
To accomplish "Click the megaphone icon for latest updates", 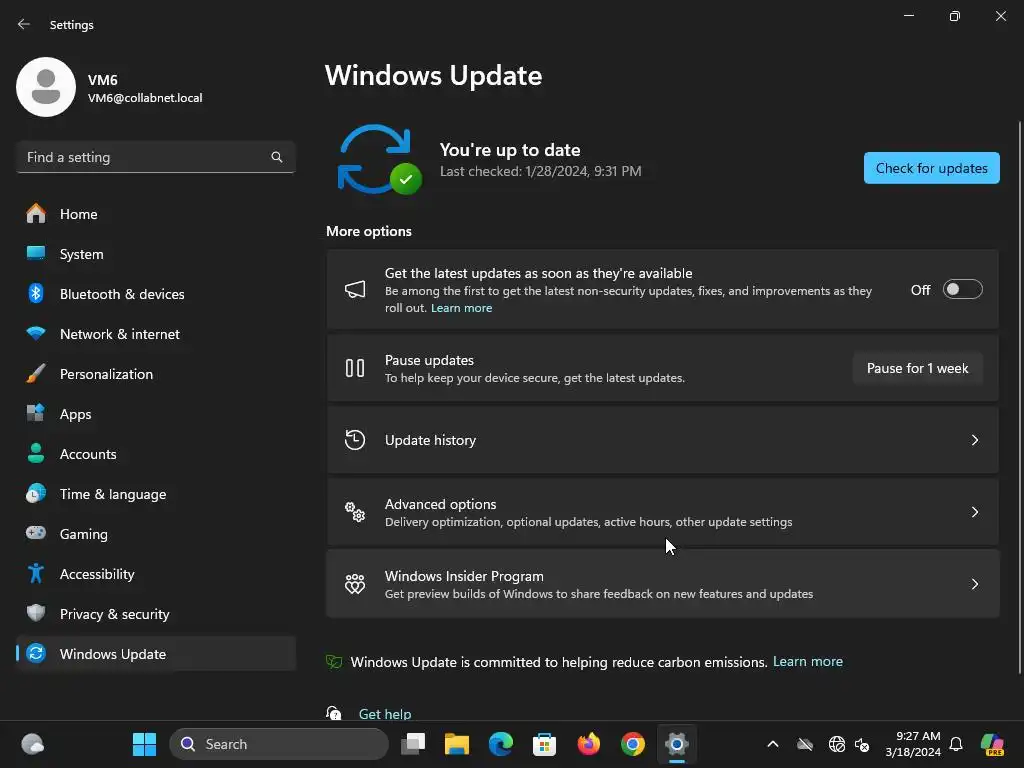I will coord(355,289).
